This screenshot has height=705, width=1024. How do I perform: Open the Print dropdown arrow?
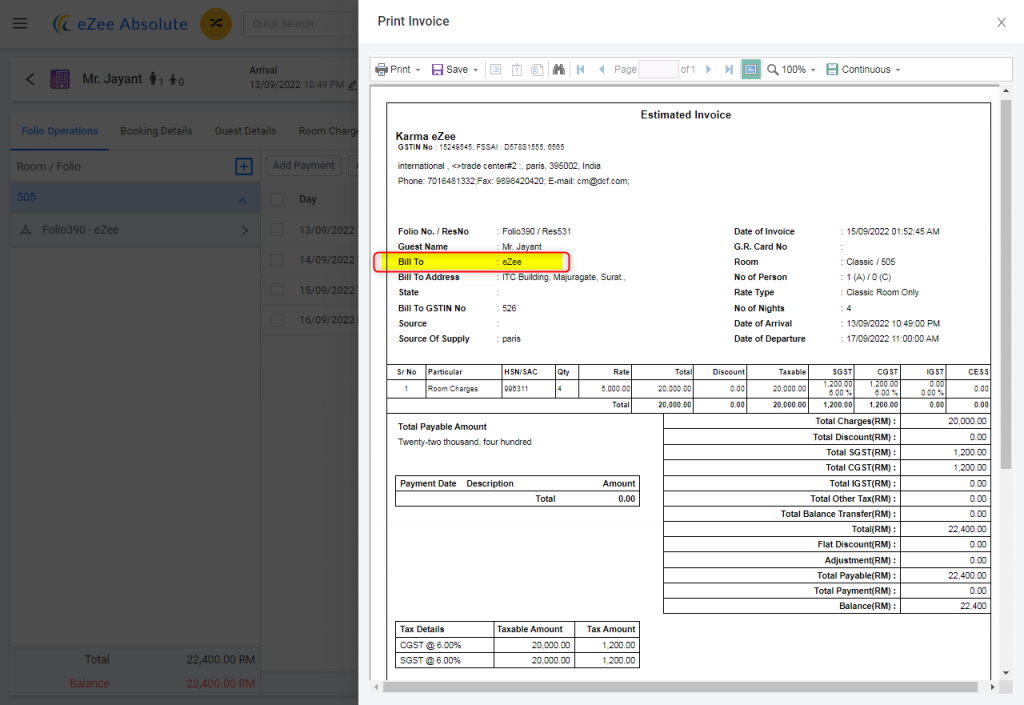pyautogui.click(x=418, y=70)
